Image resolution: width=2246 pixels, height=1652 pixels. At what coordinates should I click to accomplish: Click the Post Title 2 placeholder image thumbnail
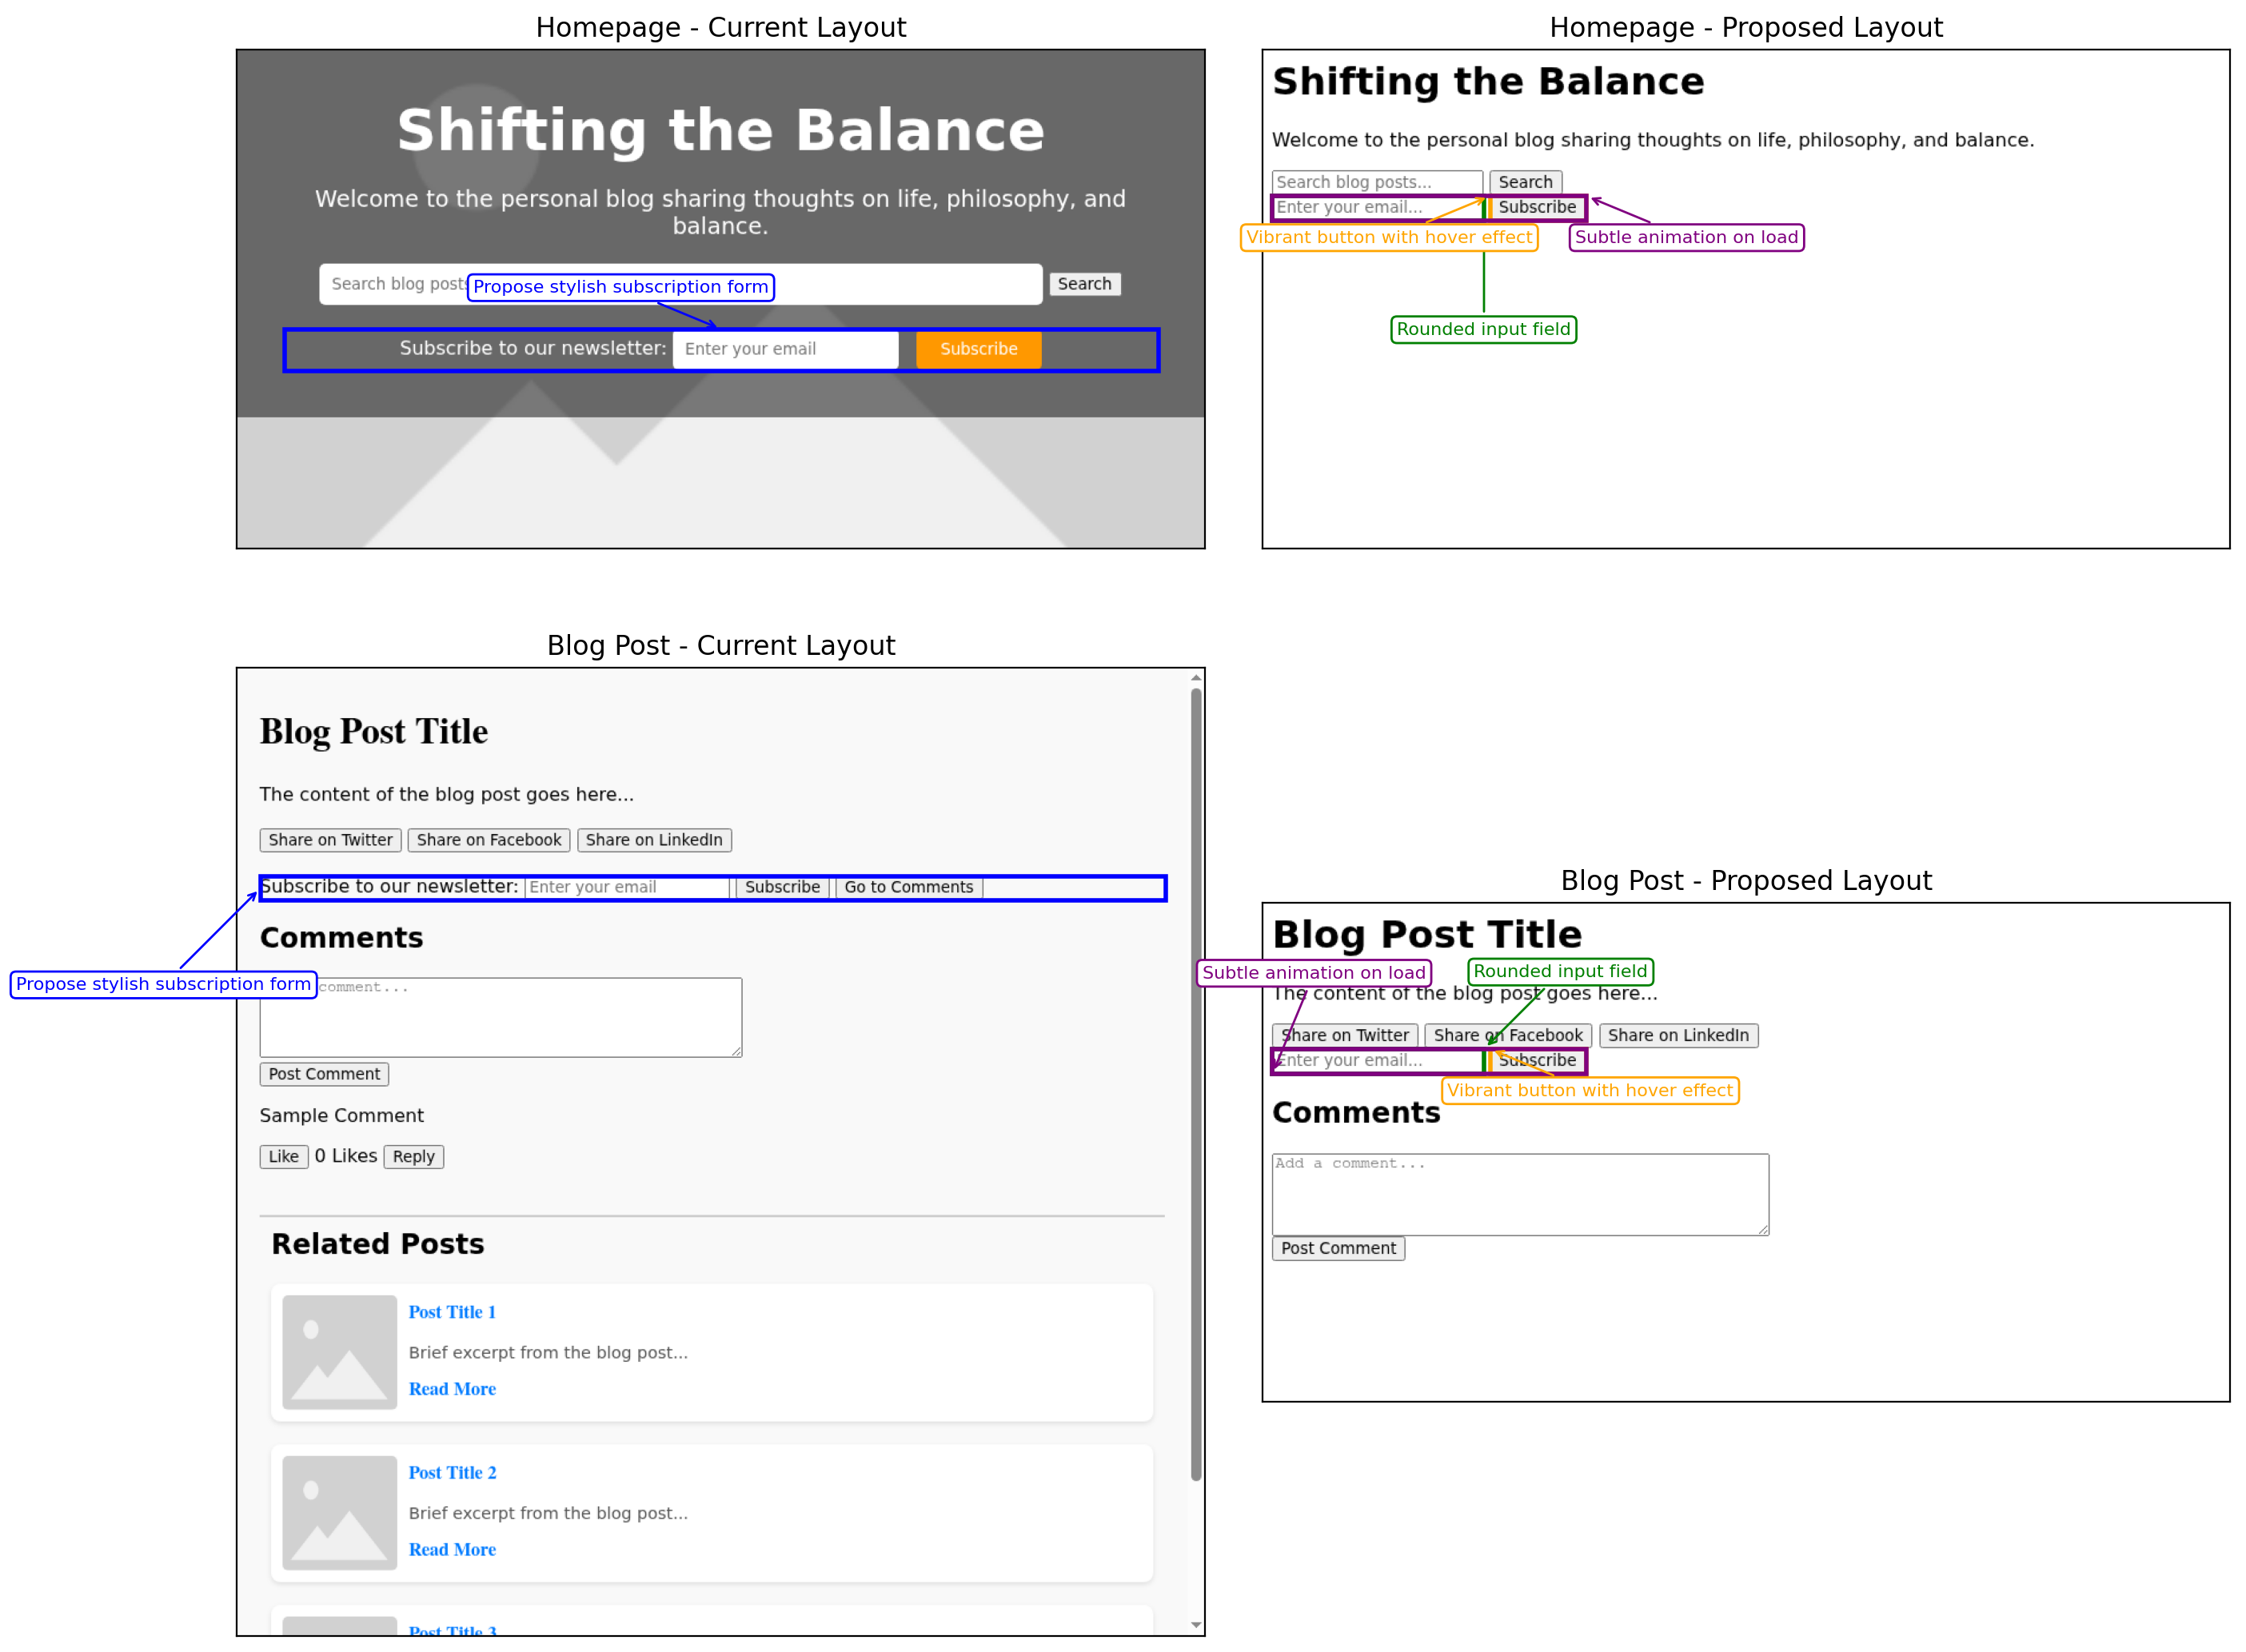[x=339, y=1511]
